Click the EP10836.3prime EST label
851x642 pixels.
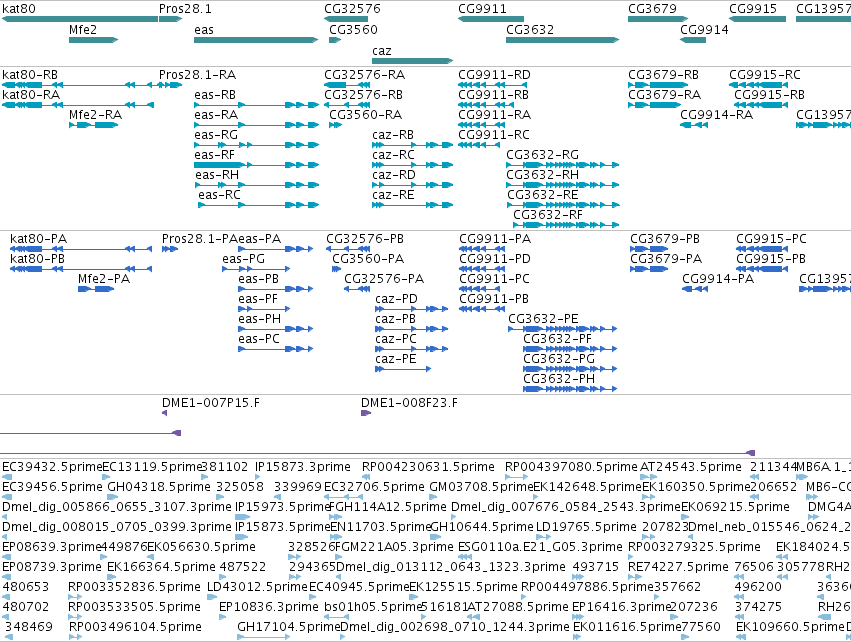tap(269, 607)
